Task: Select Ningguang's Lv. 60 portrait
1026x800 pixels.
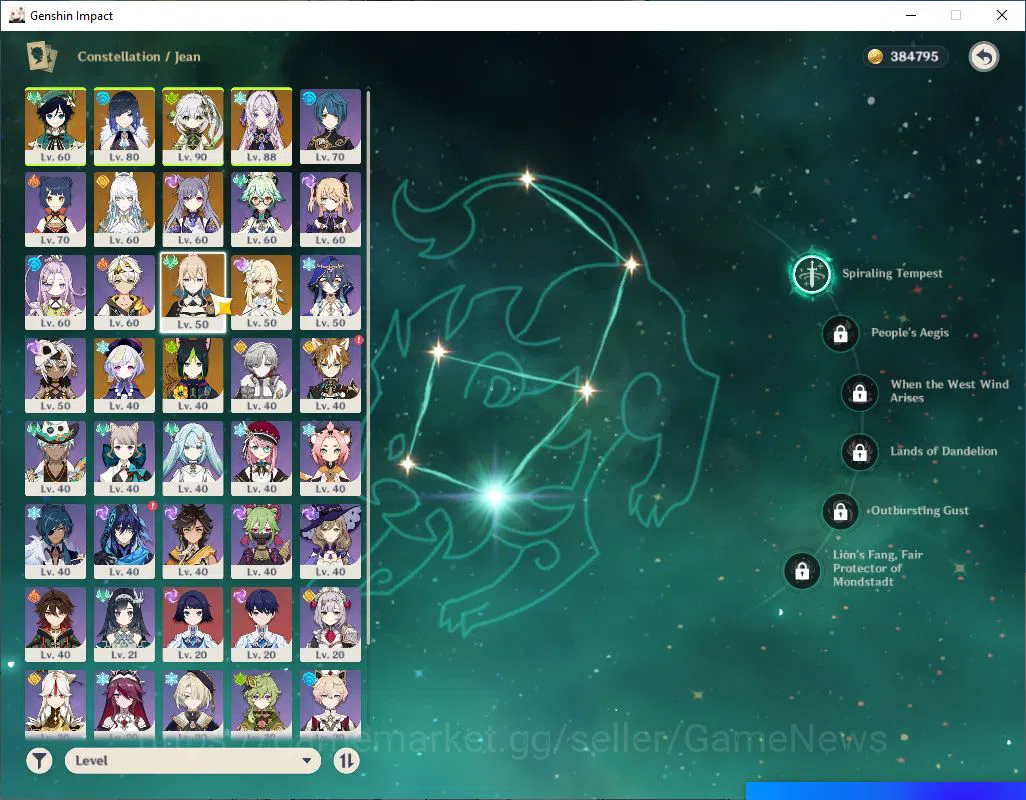Action: point(124,209)
